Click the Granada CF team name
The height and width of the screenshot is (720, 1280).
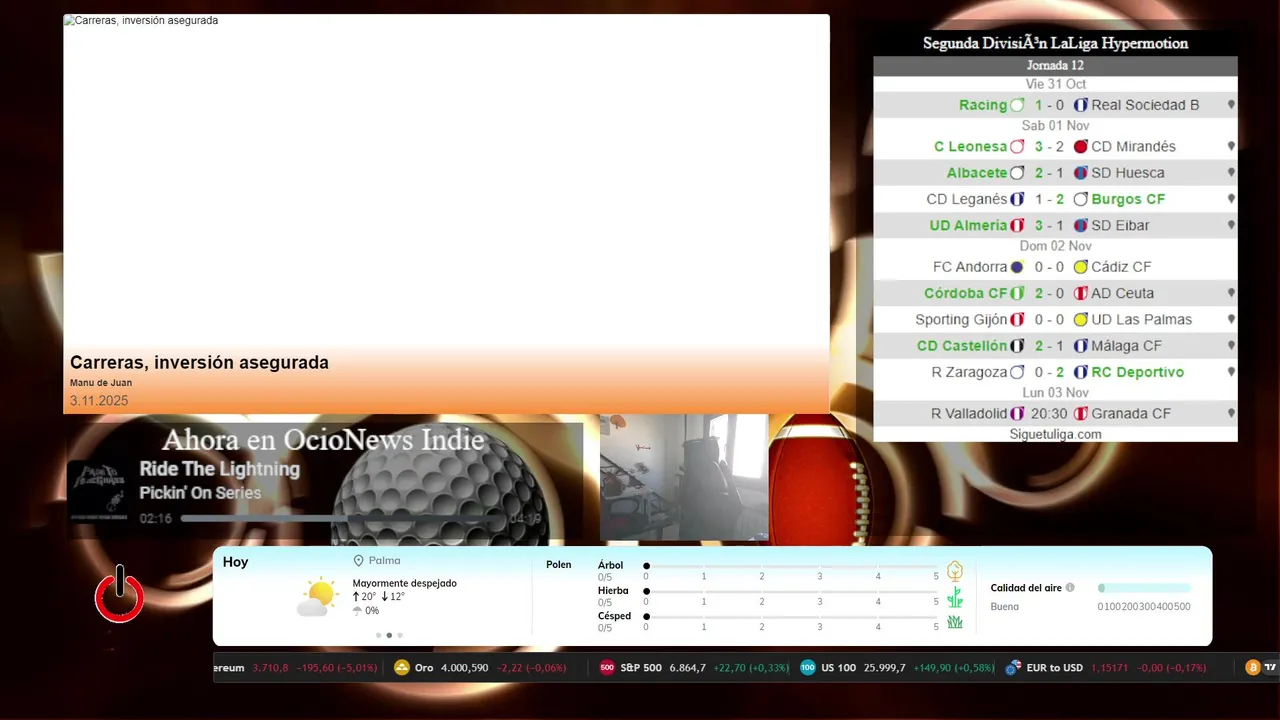pos(1131,413)
